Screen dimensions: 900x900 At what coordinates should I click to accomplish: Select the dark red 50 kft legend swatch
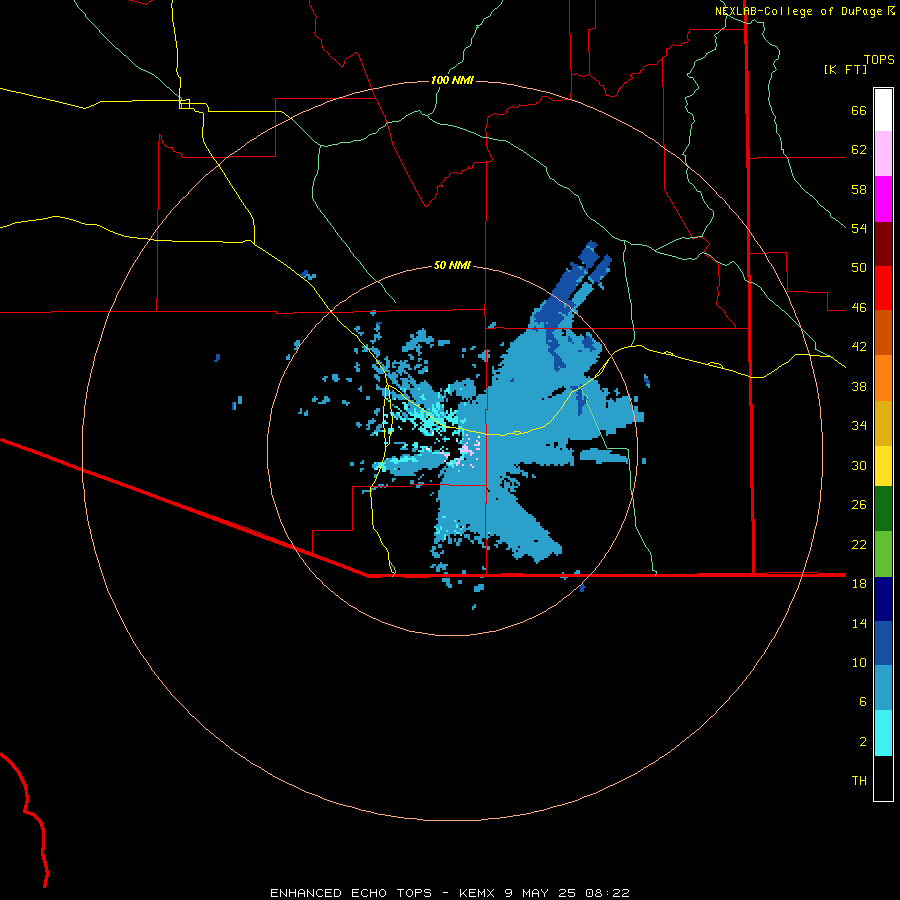tap(883, 244)
